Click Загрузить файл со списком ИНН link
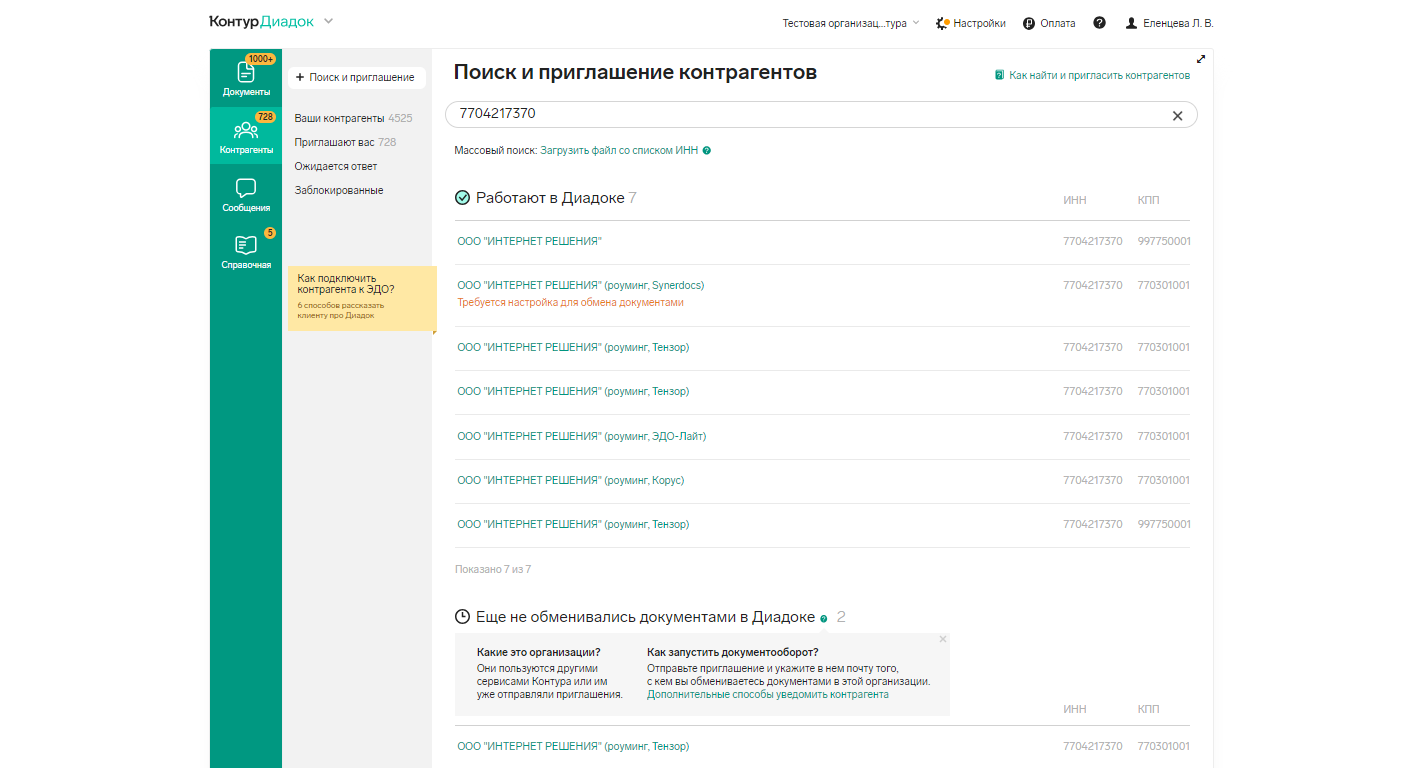The height and width of the screenshot is (768, 1418). coord(619,150)
